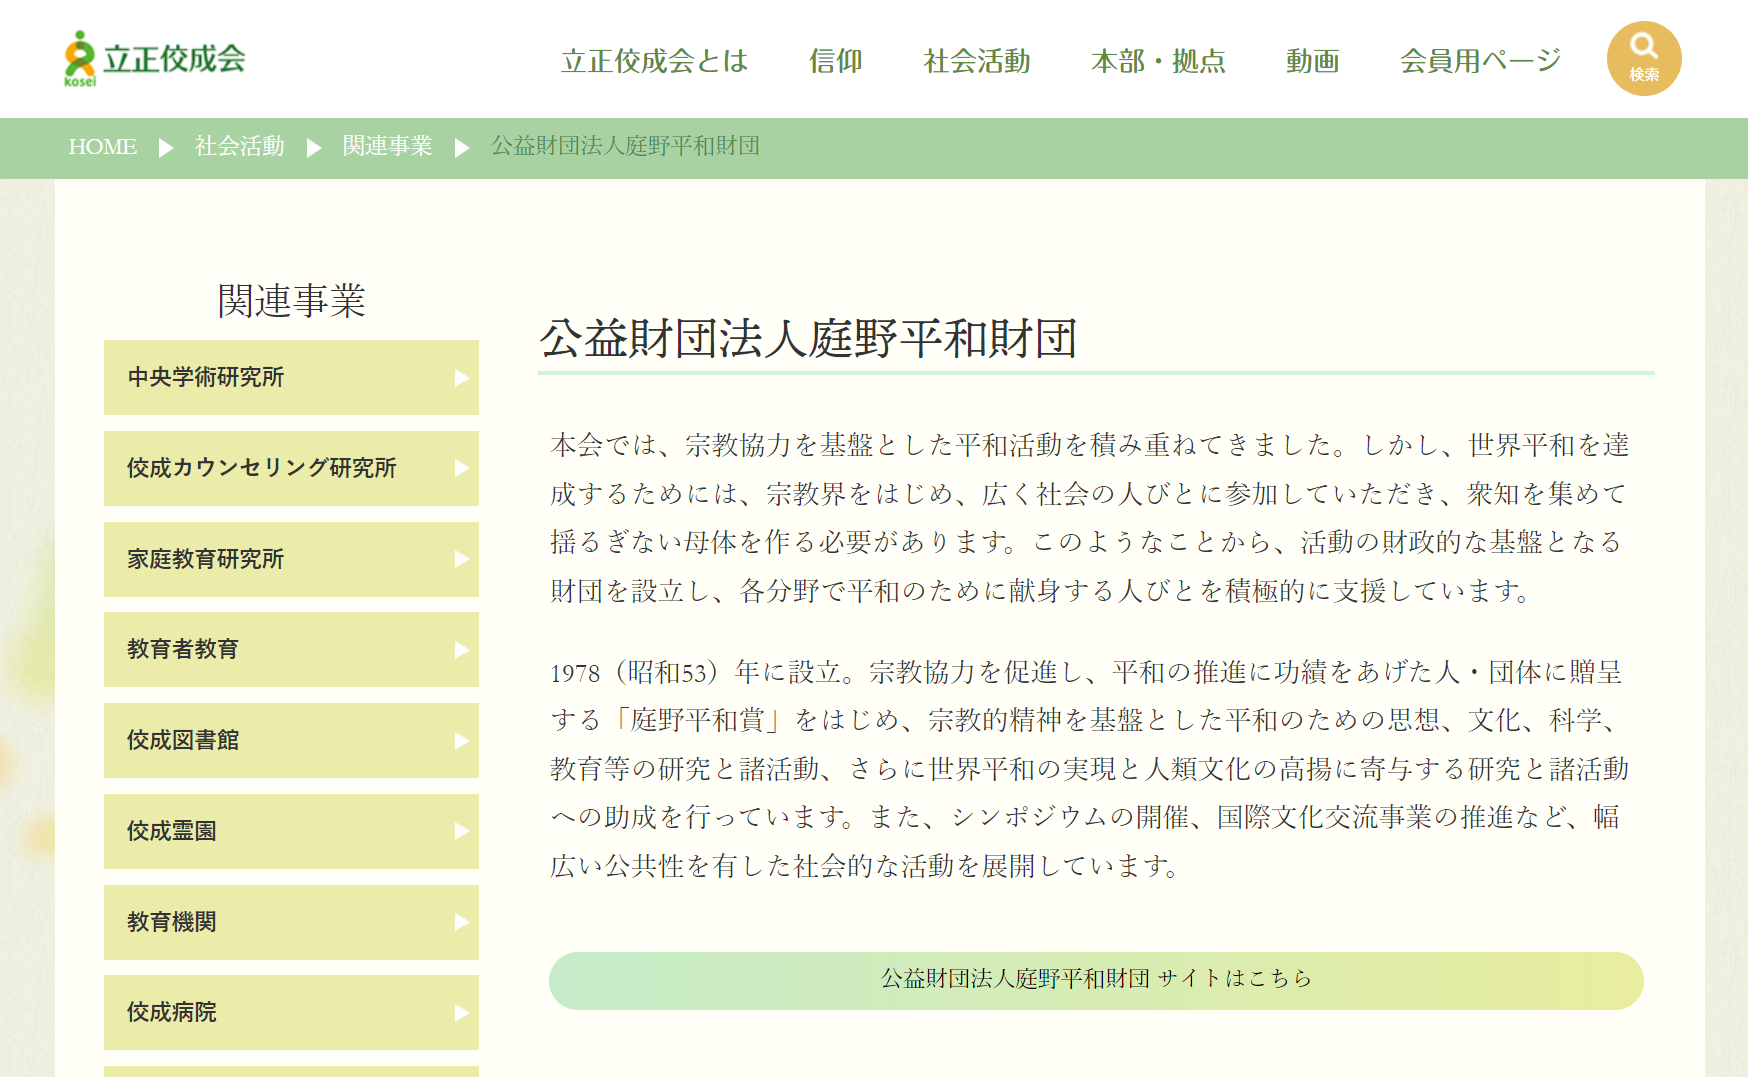Select 教育者教育 in the sidebar
The width and height of the screenshot is (1748, 1077).
291,649
